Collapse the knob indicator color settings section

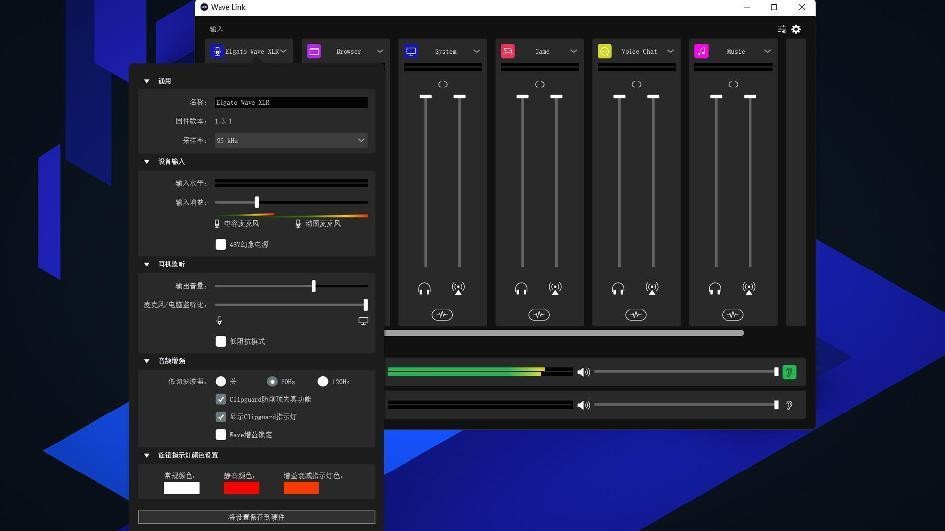[146, 455]
